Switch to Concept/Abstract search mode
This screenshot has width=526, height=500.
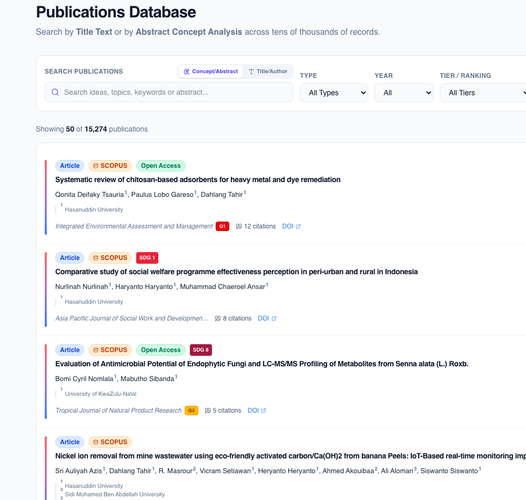[x=210, y=71]
